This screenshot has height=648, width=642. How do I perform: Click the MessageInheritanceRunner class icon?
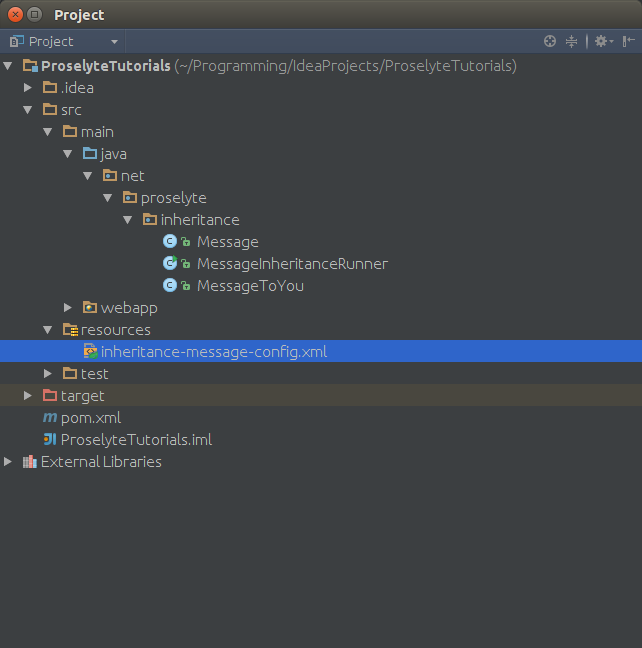point(170,264)
